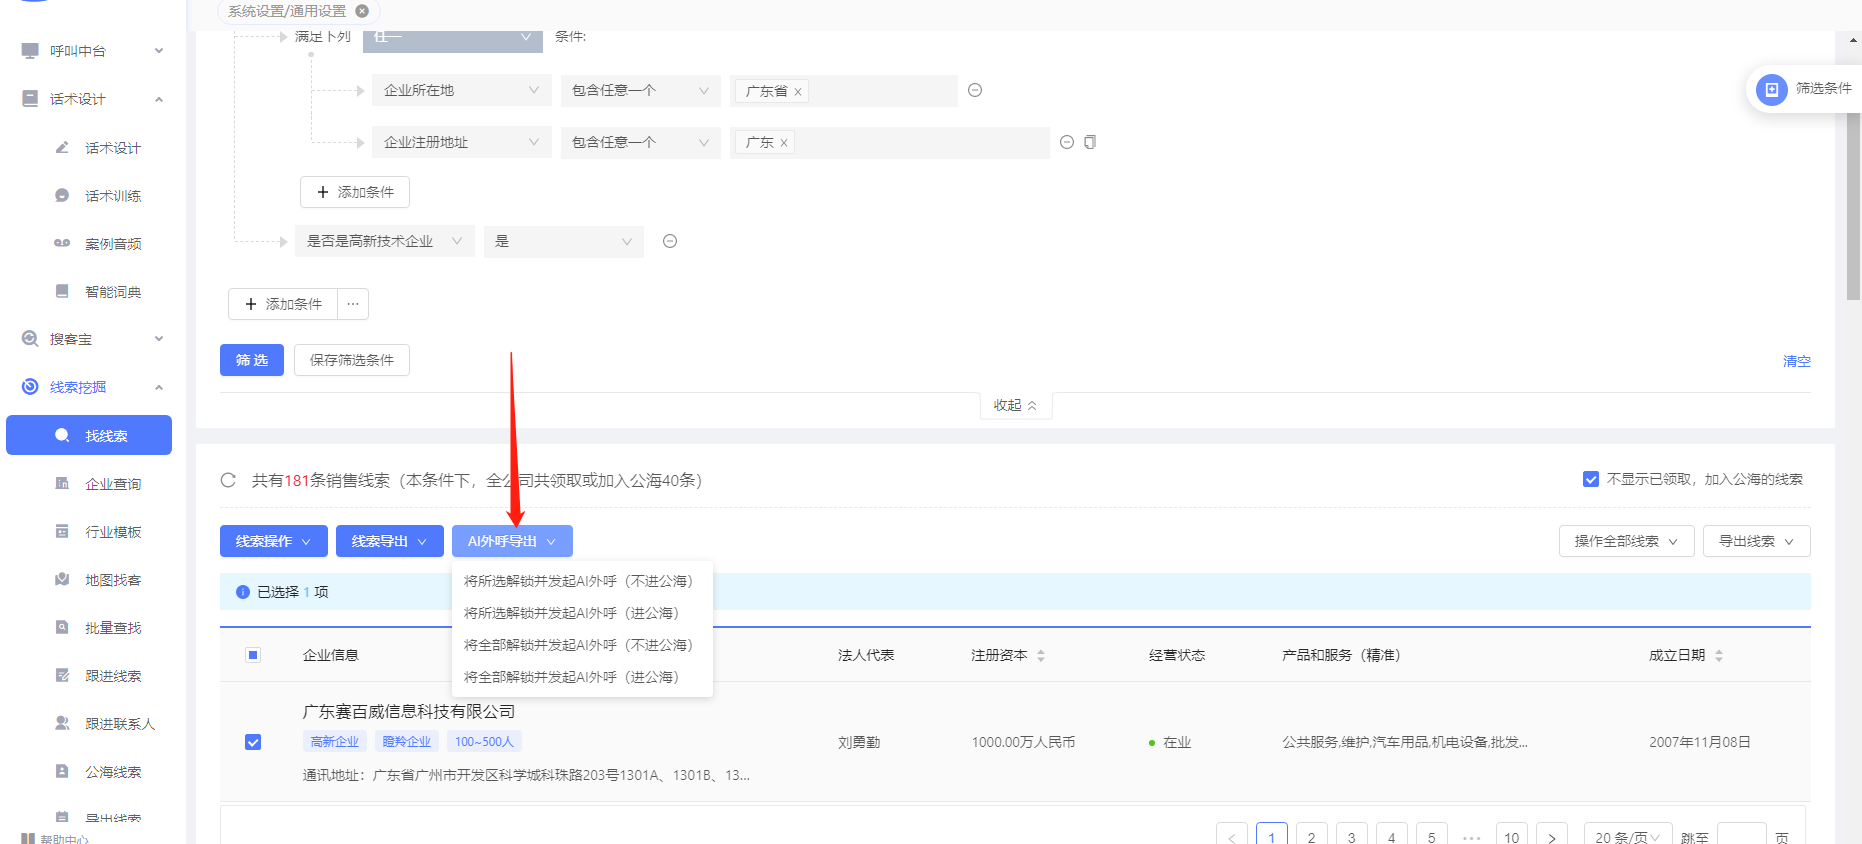
Task: Click the 企业查询 icon in sidebar
Action: (x=62, y=483)
